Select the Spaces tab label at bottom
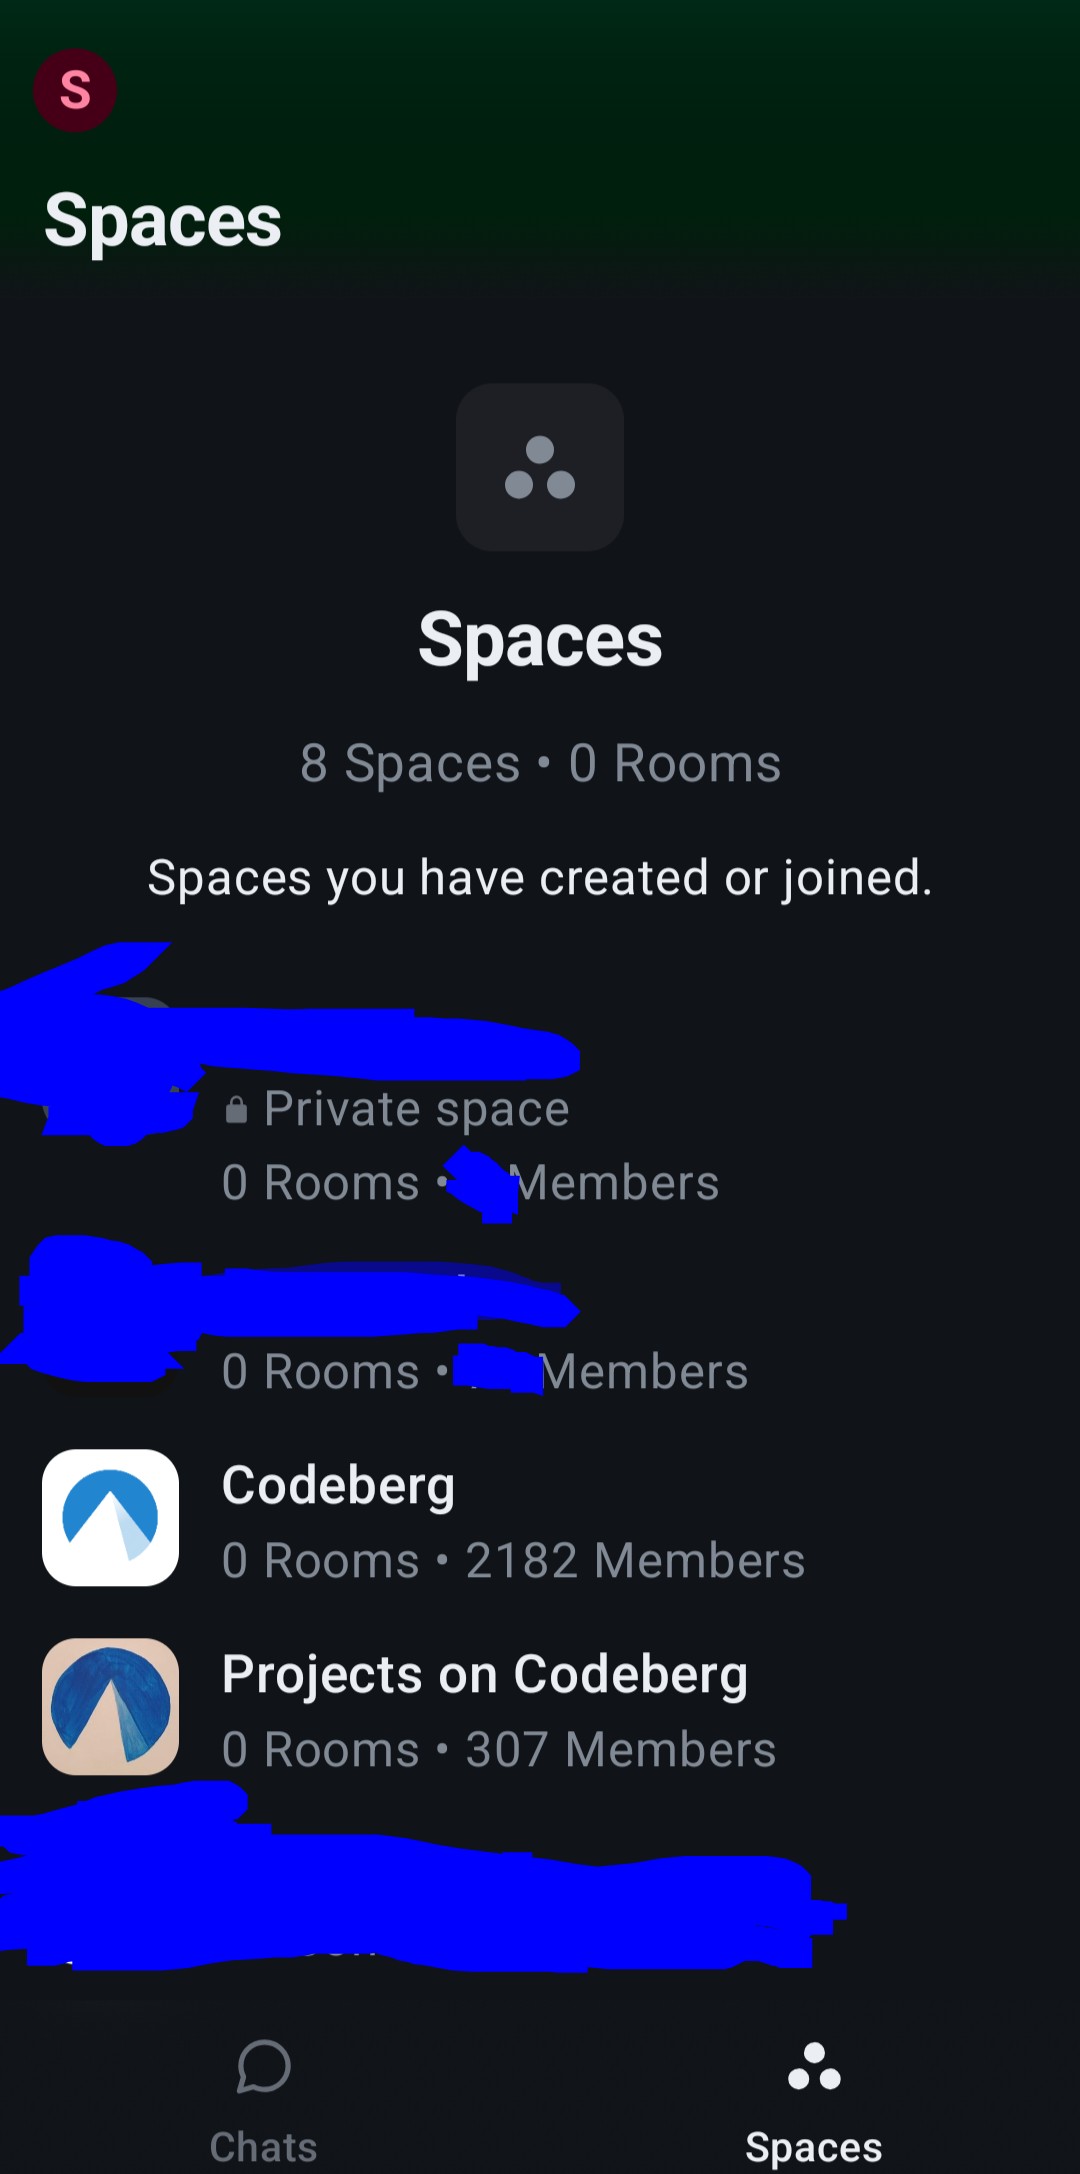 (x=814, y=2147)
